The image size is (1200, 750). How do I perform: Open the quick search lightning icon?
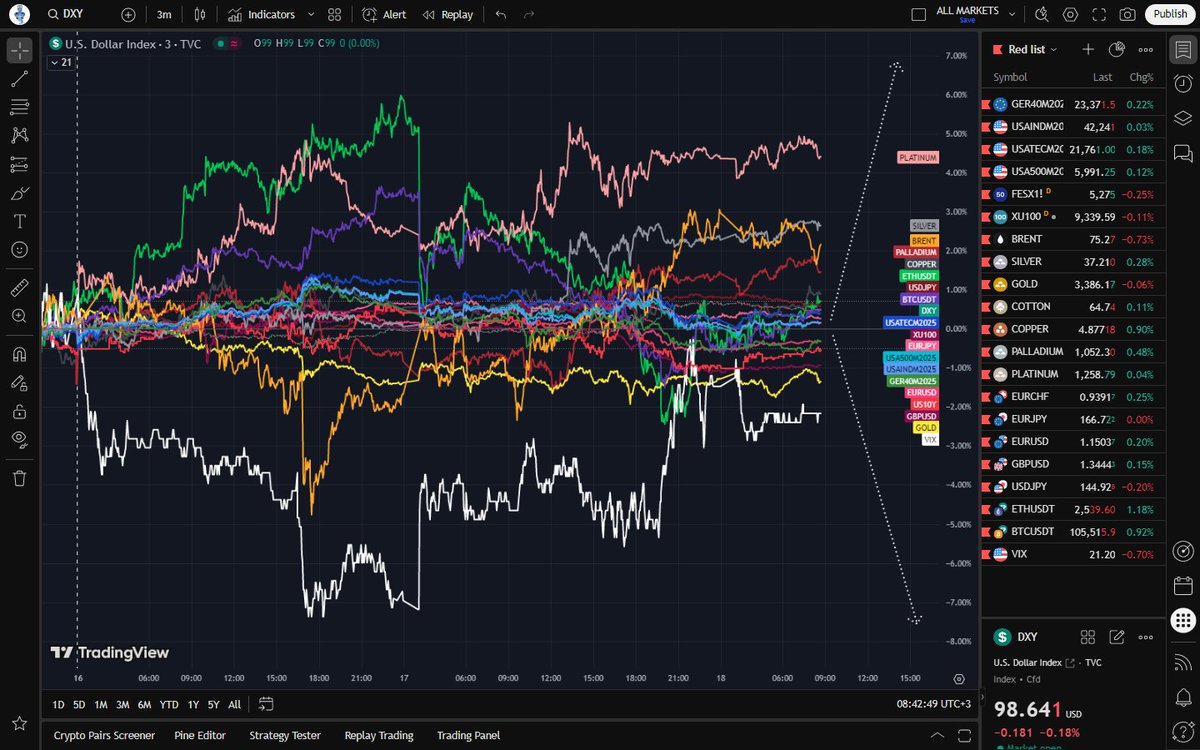pyautogui.click(x=1042, y=15)
